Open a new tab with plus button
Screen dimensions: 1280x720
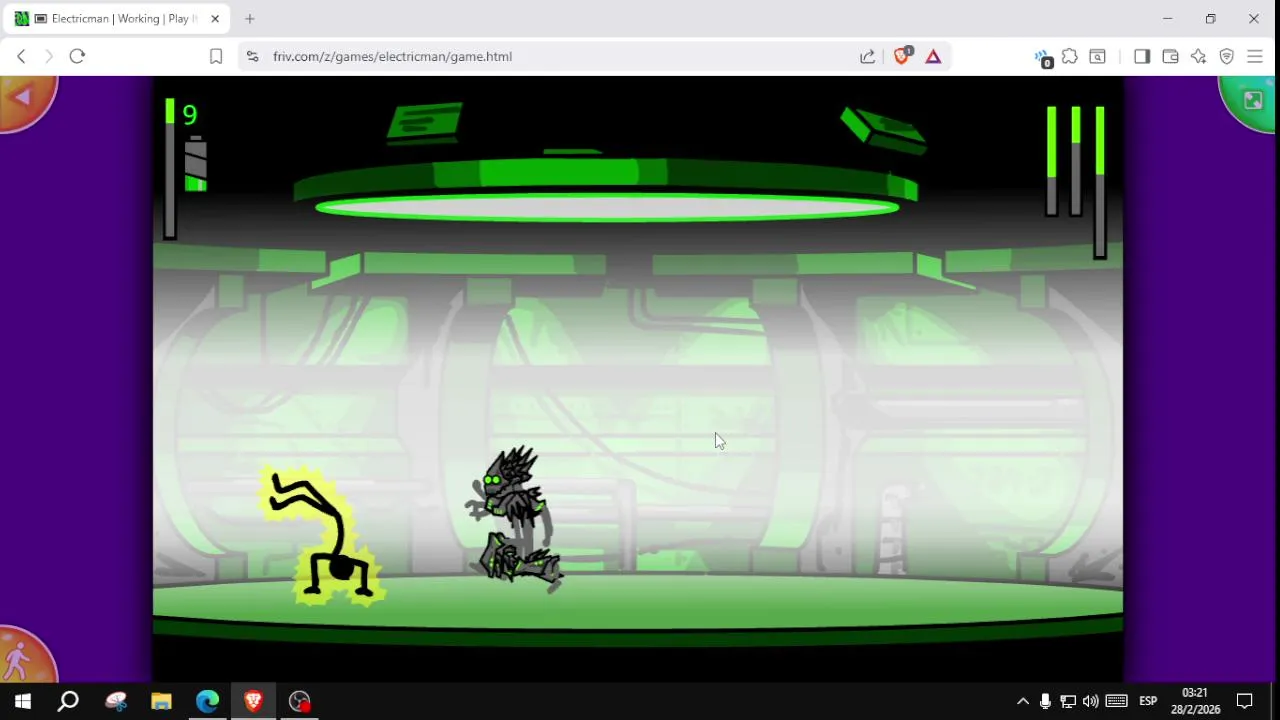coord(250,19)
